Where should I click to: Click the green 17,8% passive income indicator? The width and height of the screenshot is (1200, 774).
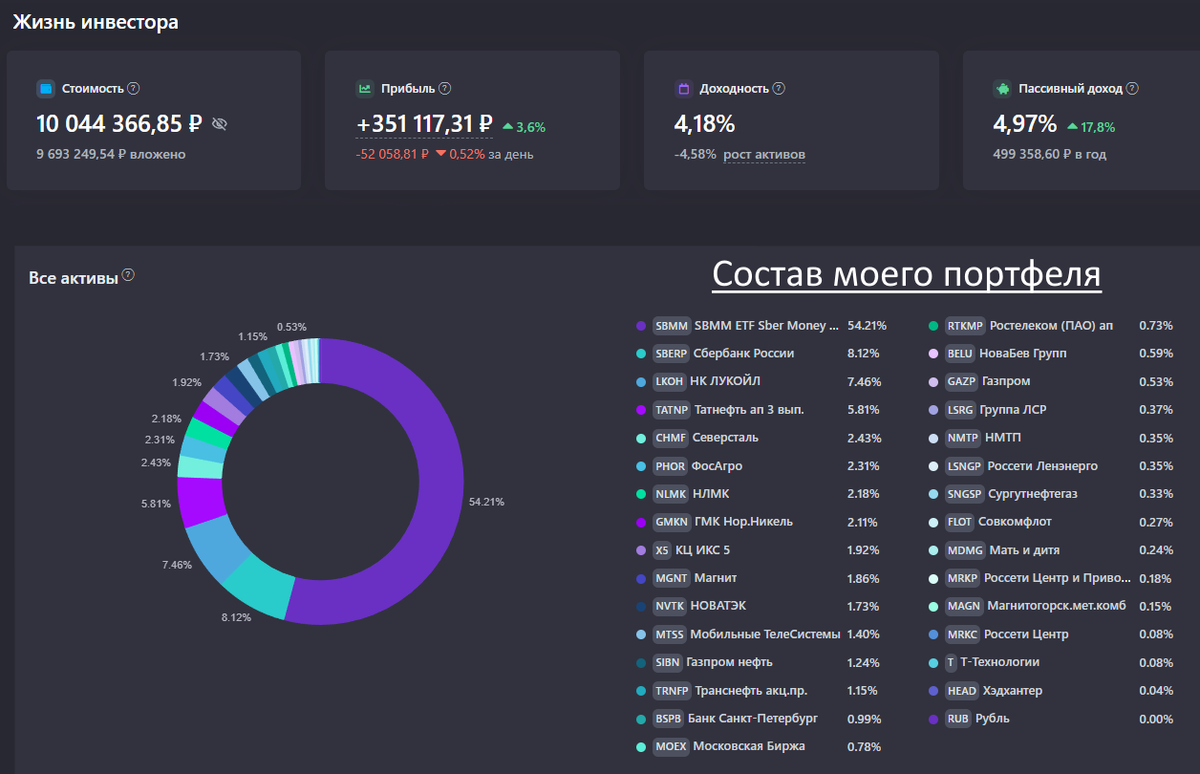tap(1091, 127)
